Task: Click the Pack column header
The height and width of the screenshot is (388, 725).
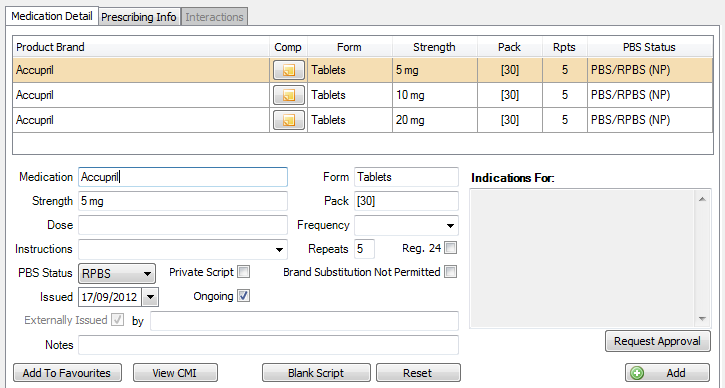Action: (x=510, y=47)
